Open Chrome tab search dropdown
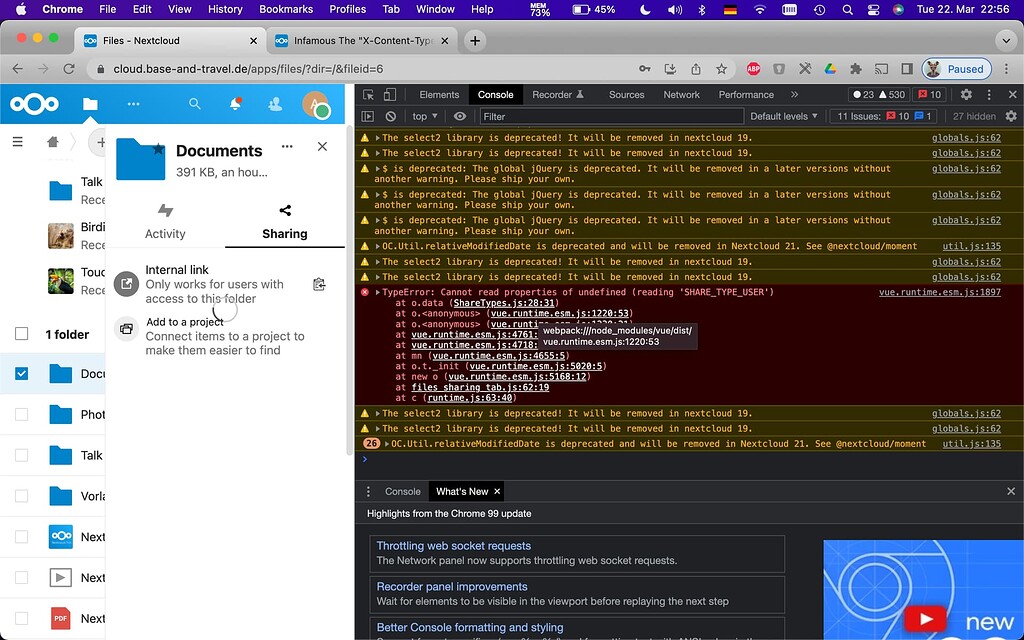The image size is (1024, 640). 1006,40
